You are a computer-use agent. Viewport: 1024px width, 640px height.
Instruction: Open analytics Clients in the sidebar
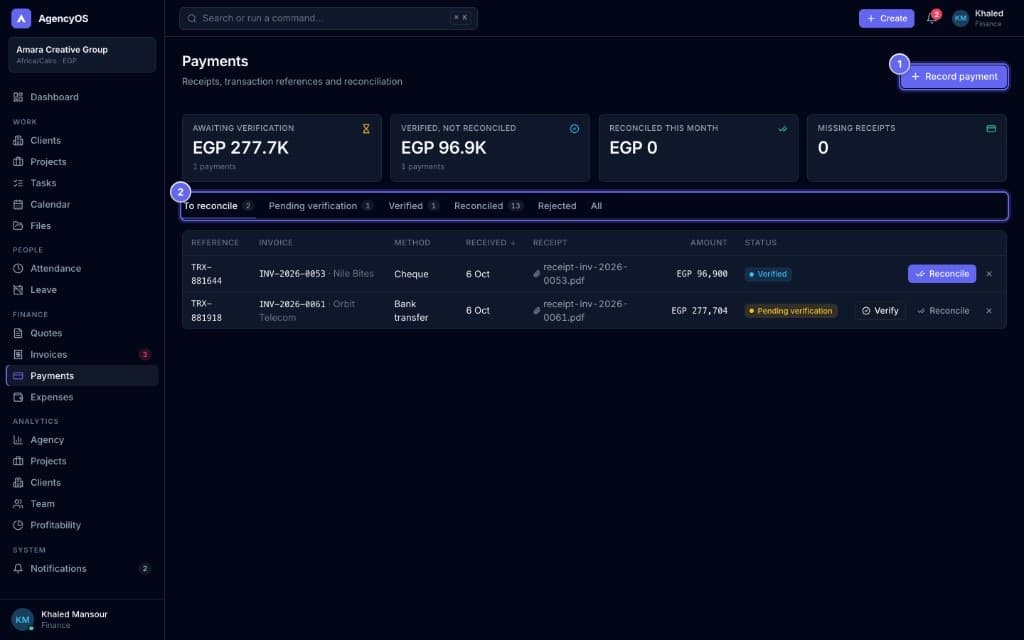(82, 483)
